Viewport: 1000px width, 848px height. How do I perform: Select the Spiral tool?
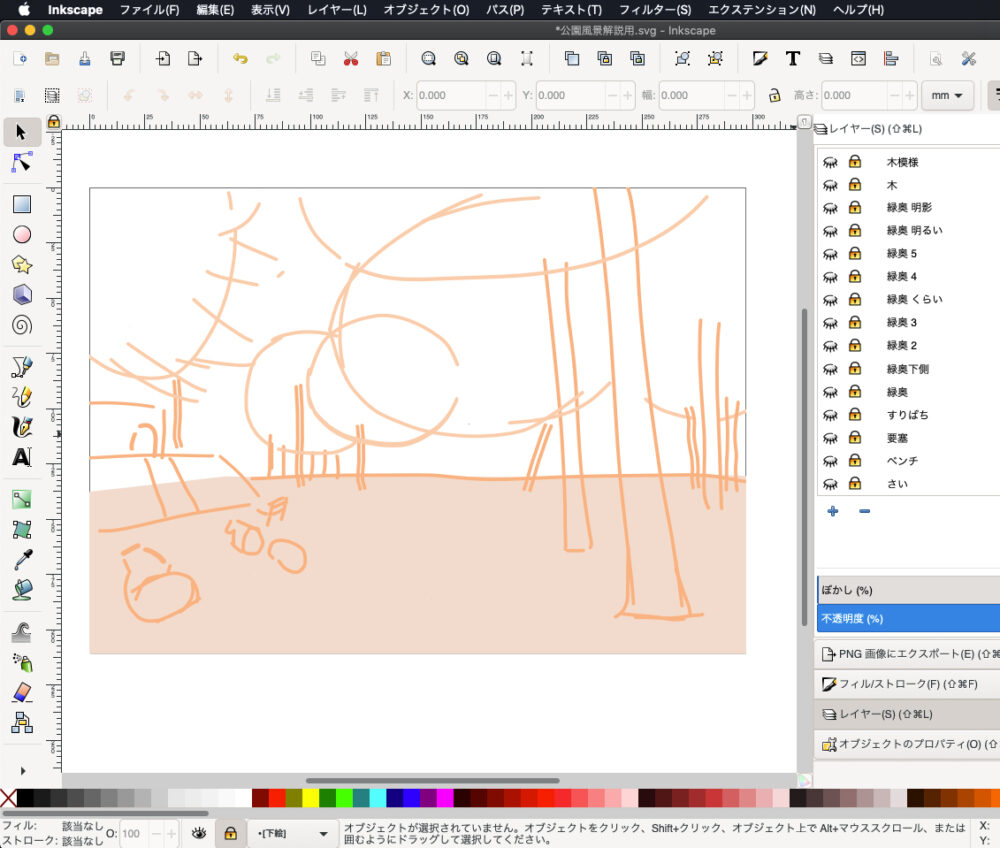pyautogui.click(x=22, y=326)
